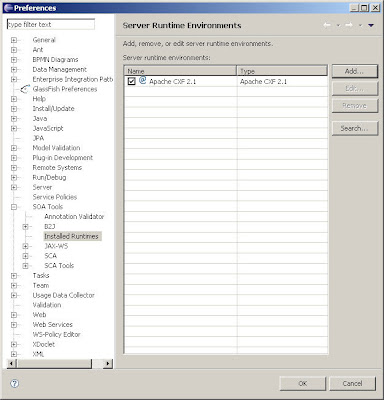Select the XDoclet tree item

[44, 344]
